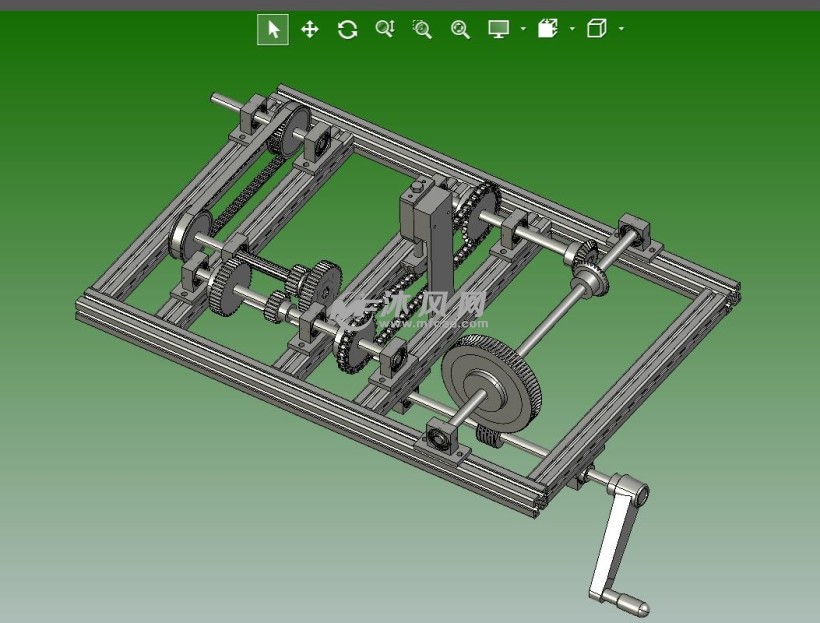Select the arrow pointer tool

coord(272,29)
